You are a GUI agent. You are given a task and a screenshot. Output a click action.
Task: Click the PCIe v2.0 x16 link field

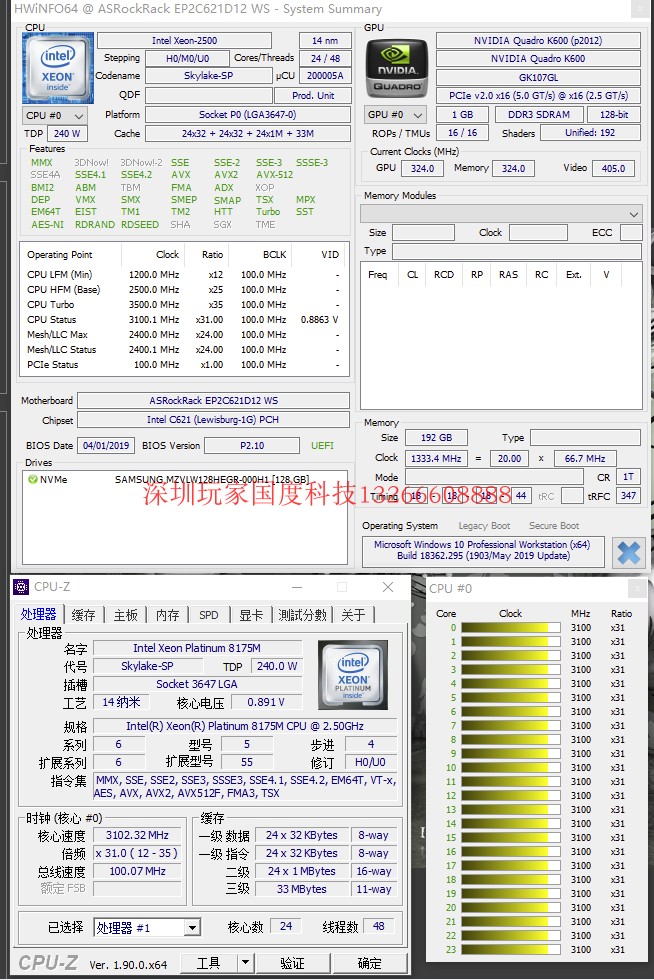click(x=538, y=96)
